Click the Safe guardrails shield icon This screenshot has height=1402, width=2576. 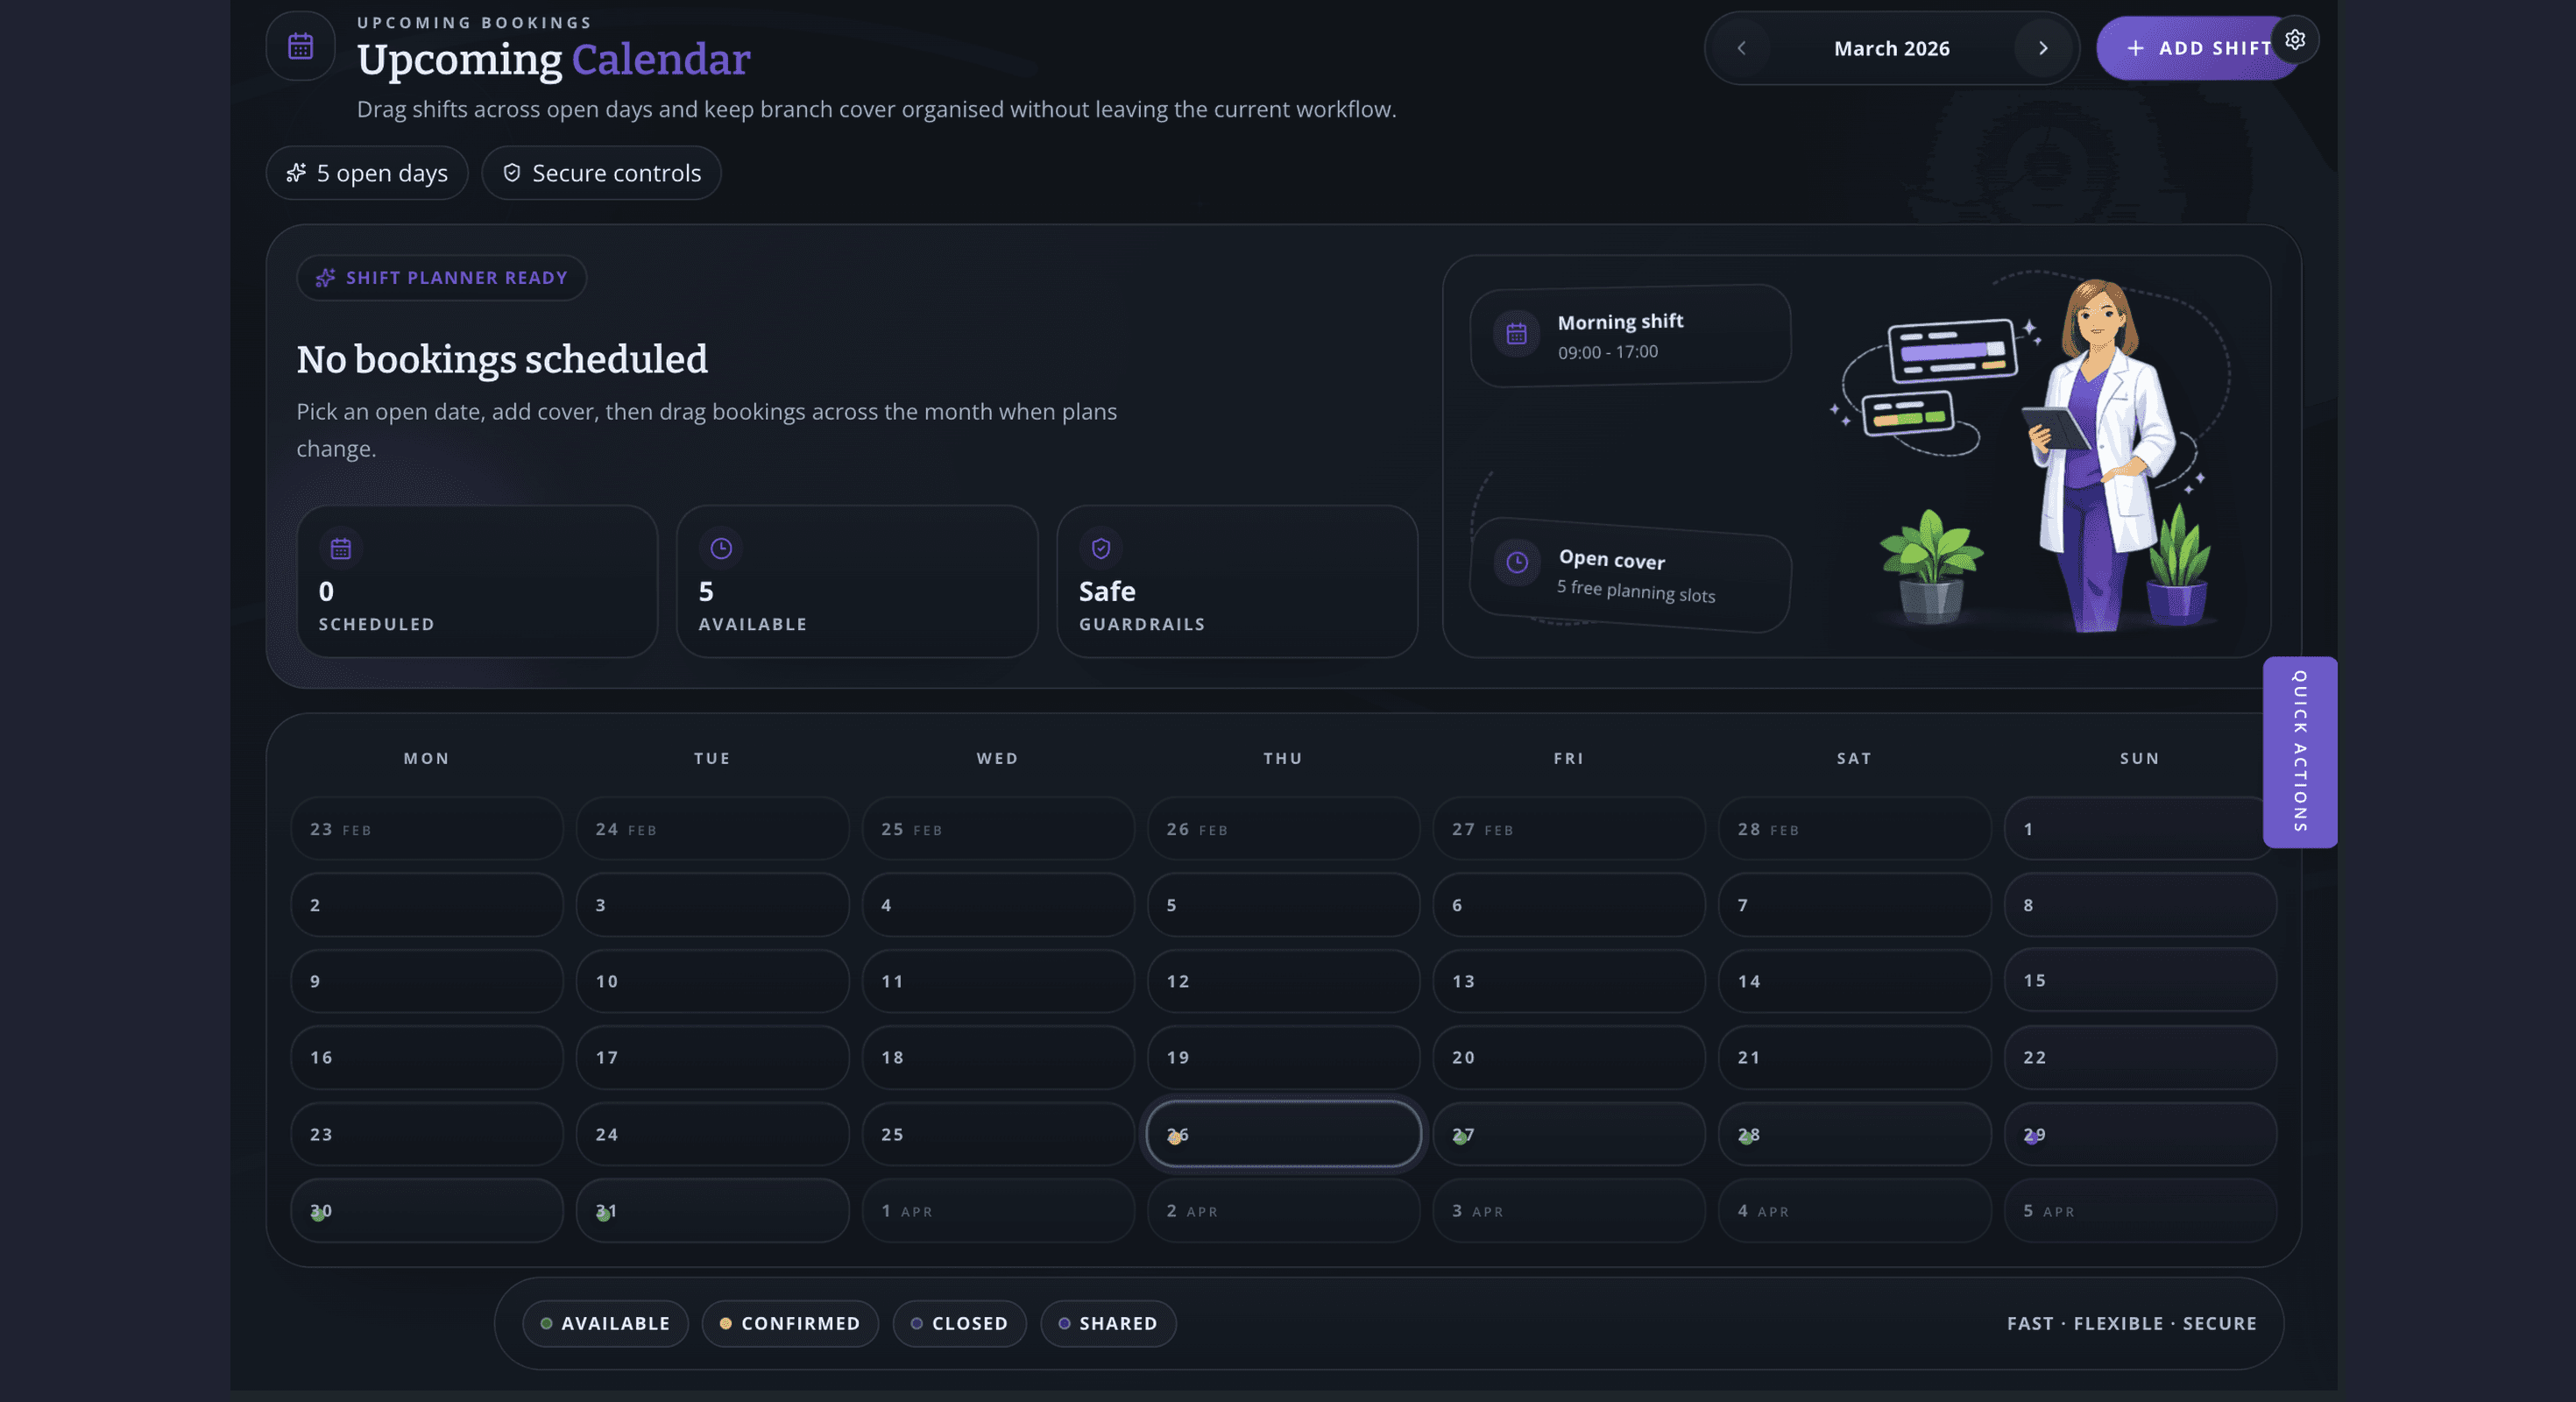[x=1101, y=548]
